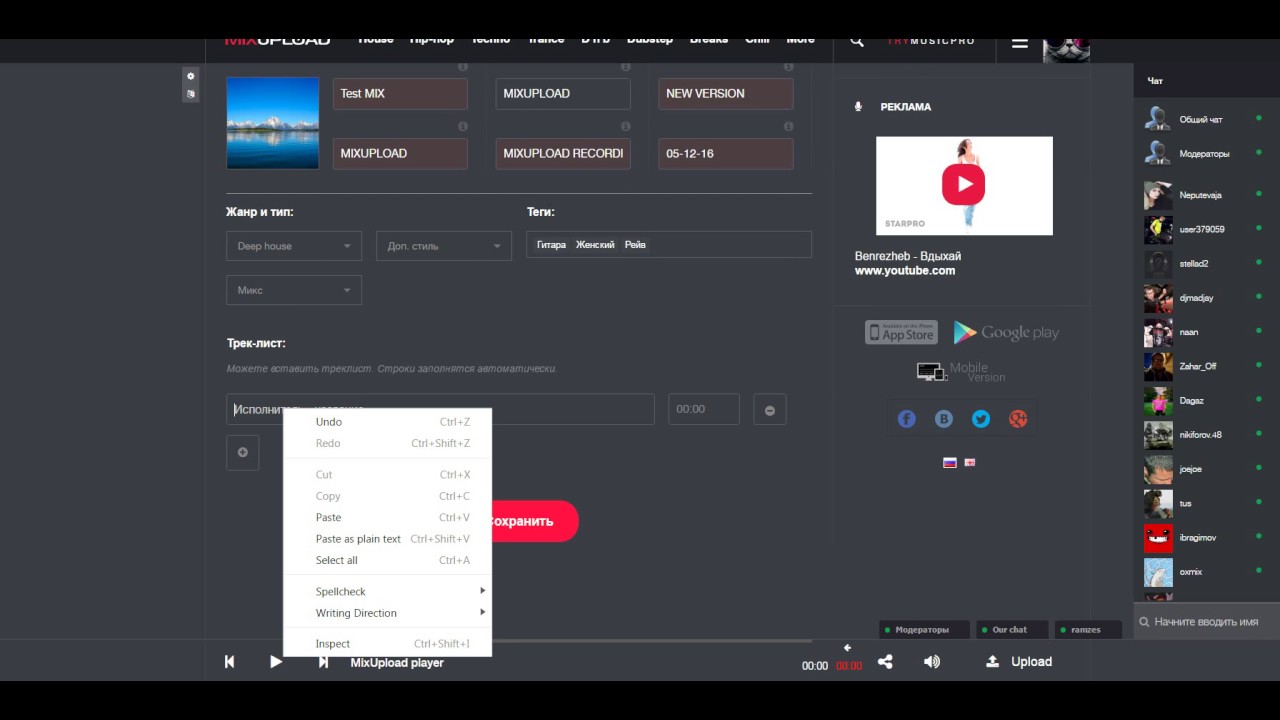Open the Google Plus social icon
The image size is (1280, 720).
[1018, 419]
